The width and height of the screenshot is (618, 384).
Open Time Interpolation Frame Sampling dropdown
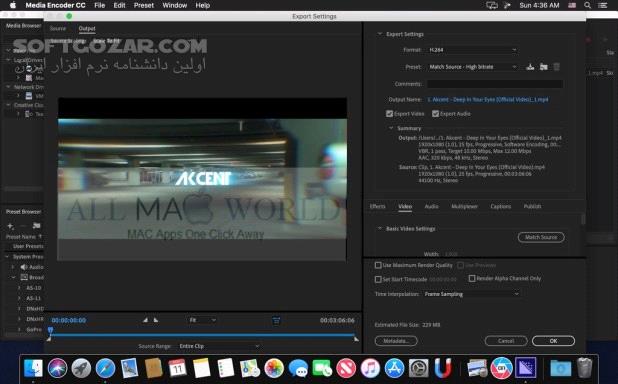[471, 294]
